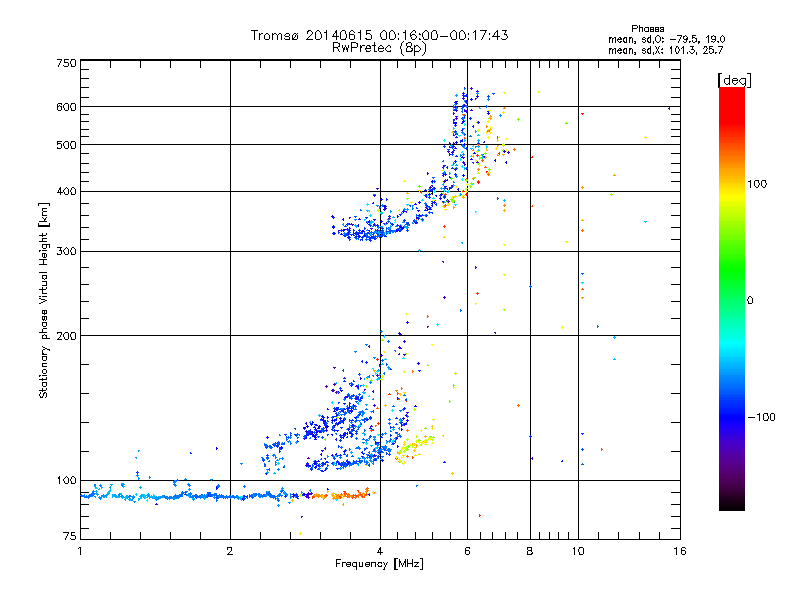Click the 'Phases' label above the statistics
This screenshot has height=600, width=800.
click(x=647, y=29)
